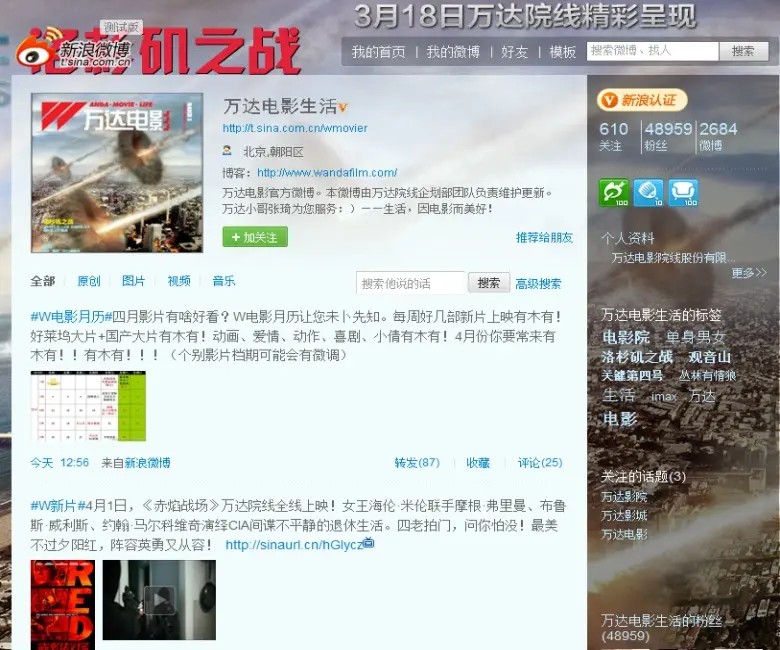Play the video thumbnail in the 赤焰战场 post
The image size is (780, 650).
(x=159, y=600)
